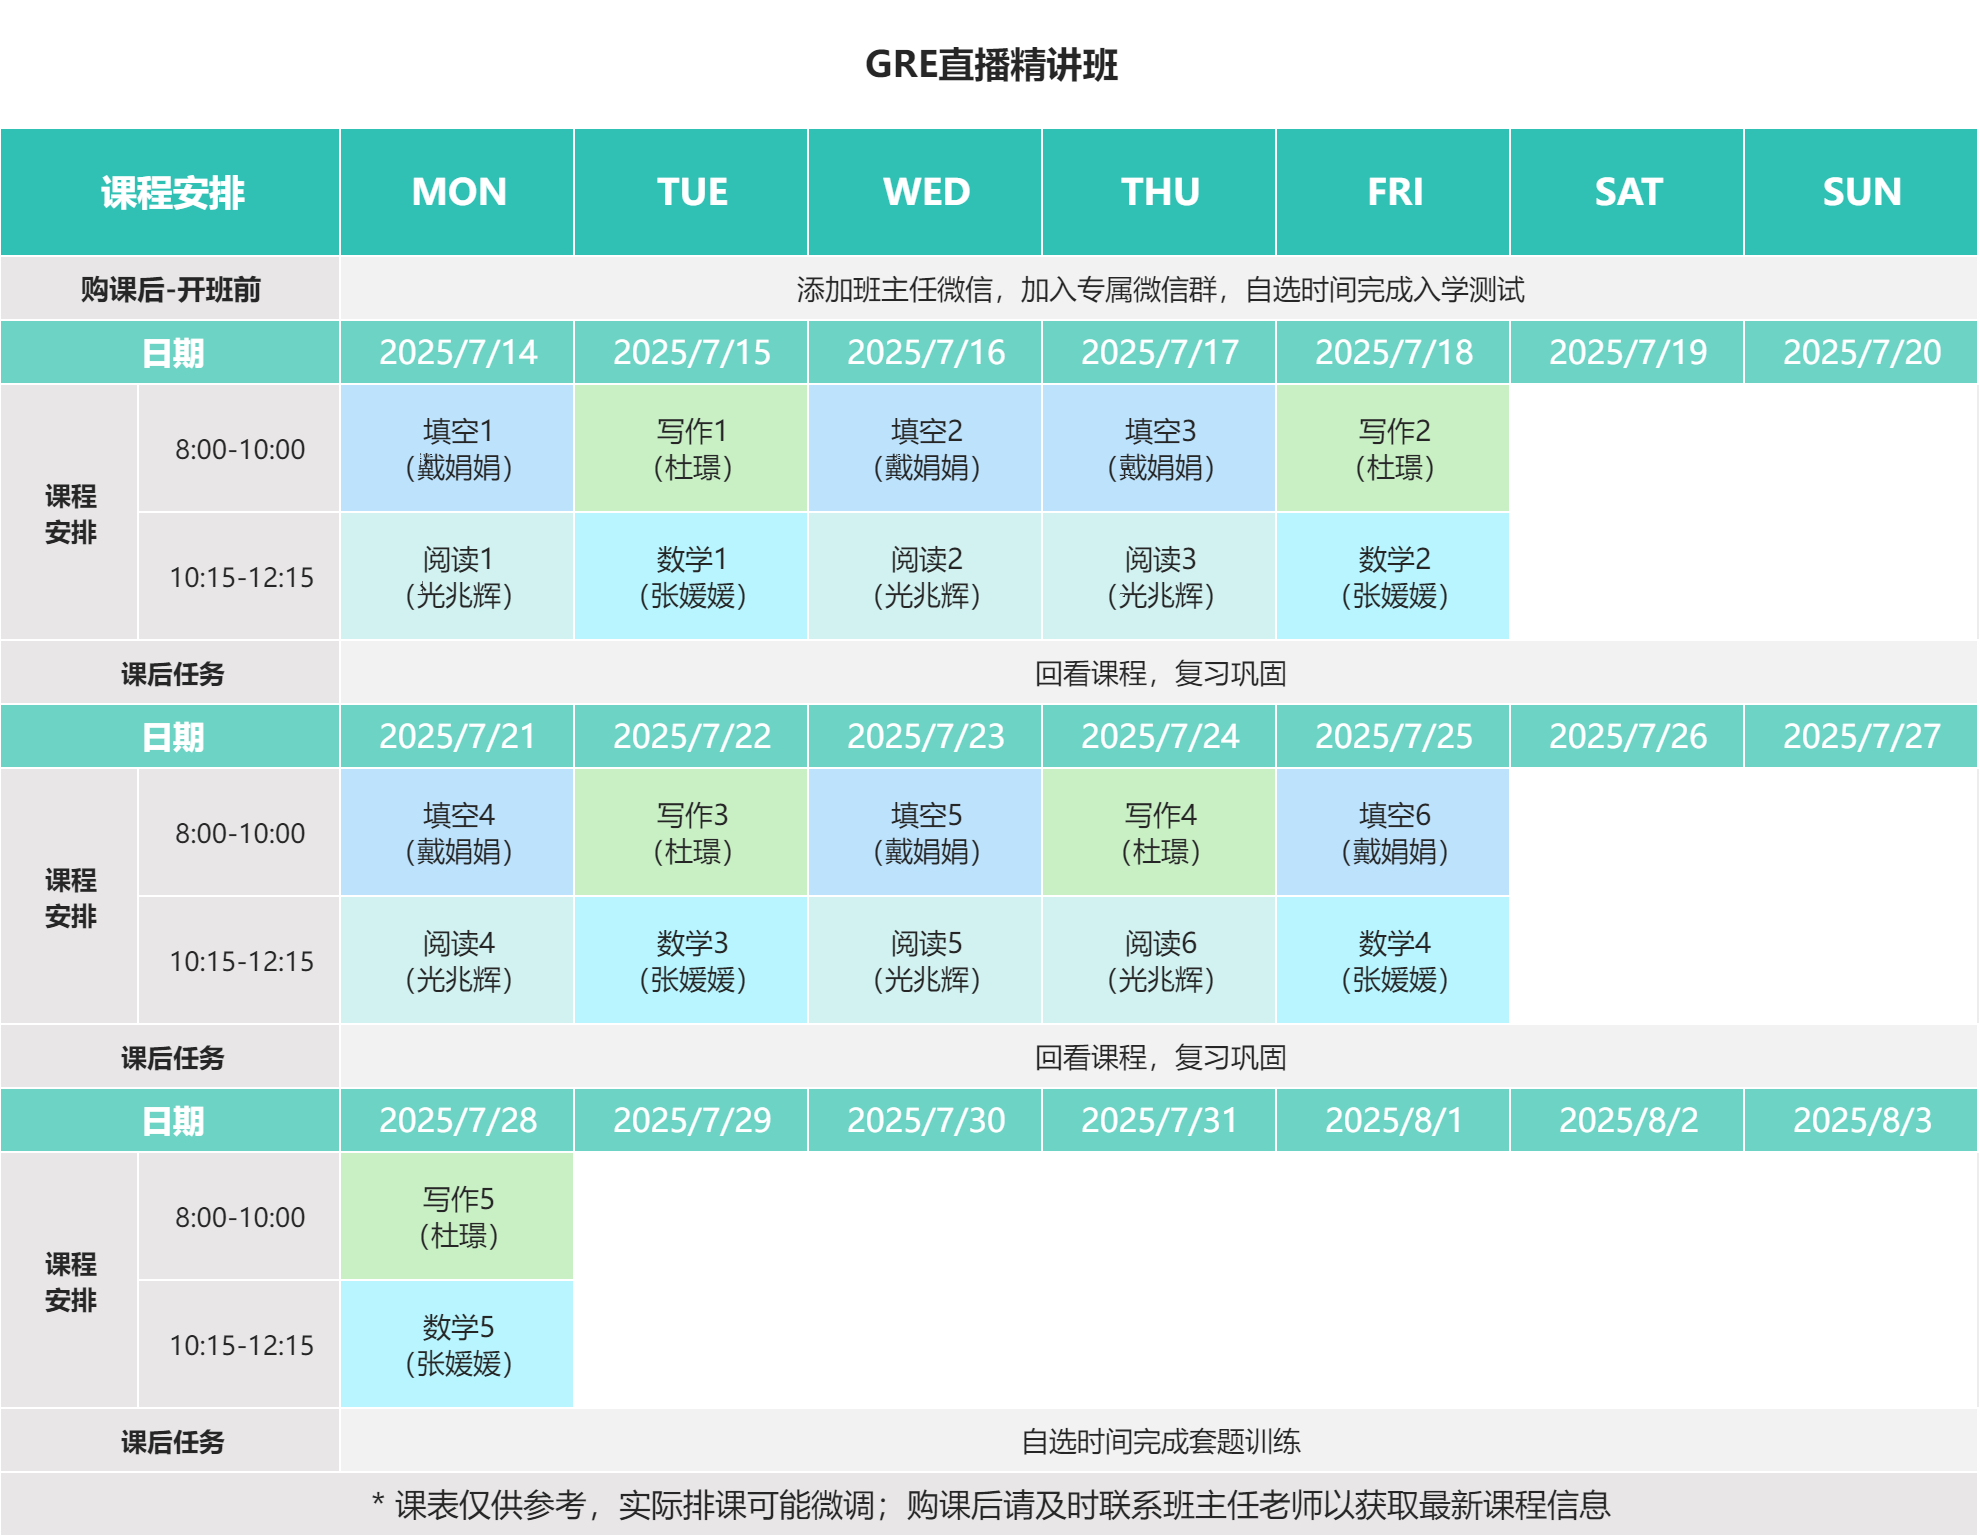Click date cell 2025/7/25
The image size is (1980, 1538).
1394,736
